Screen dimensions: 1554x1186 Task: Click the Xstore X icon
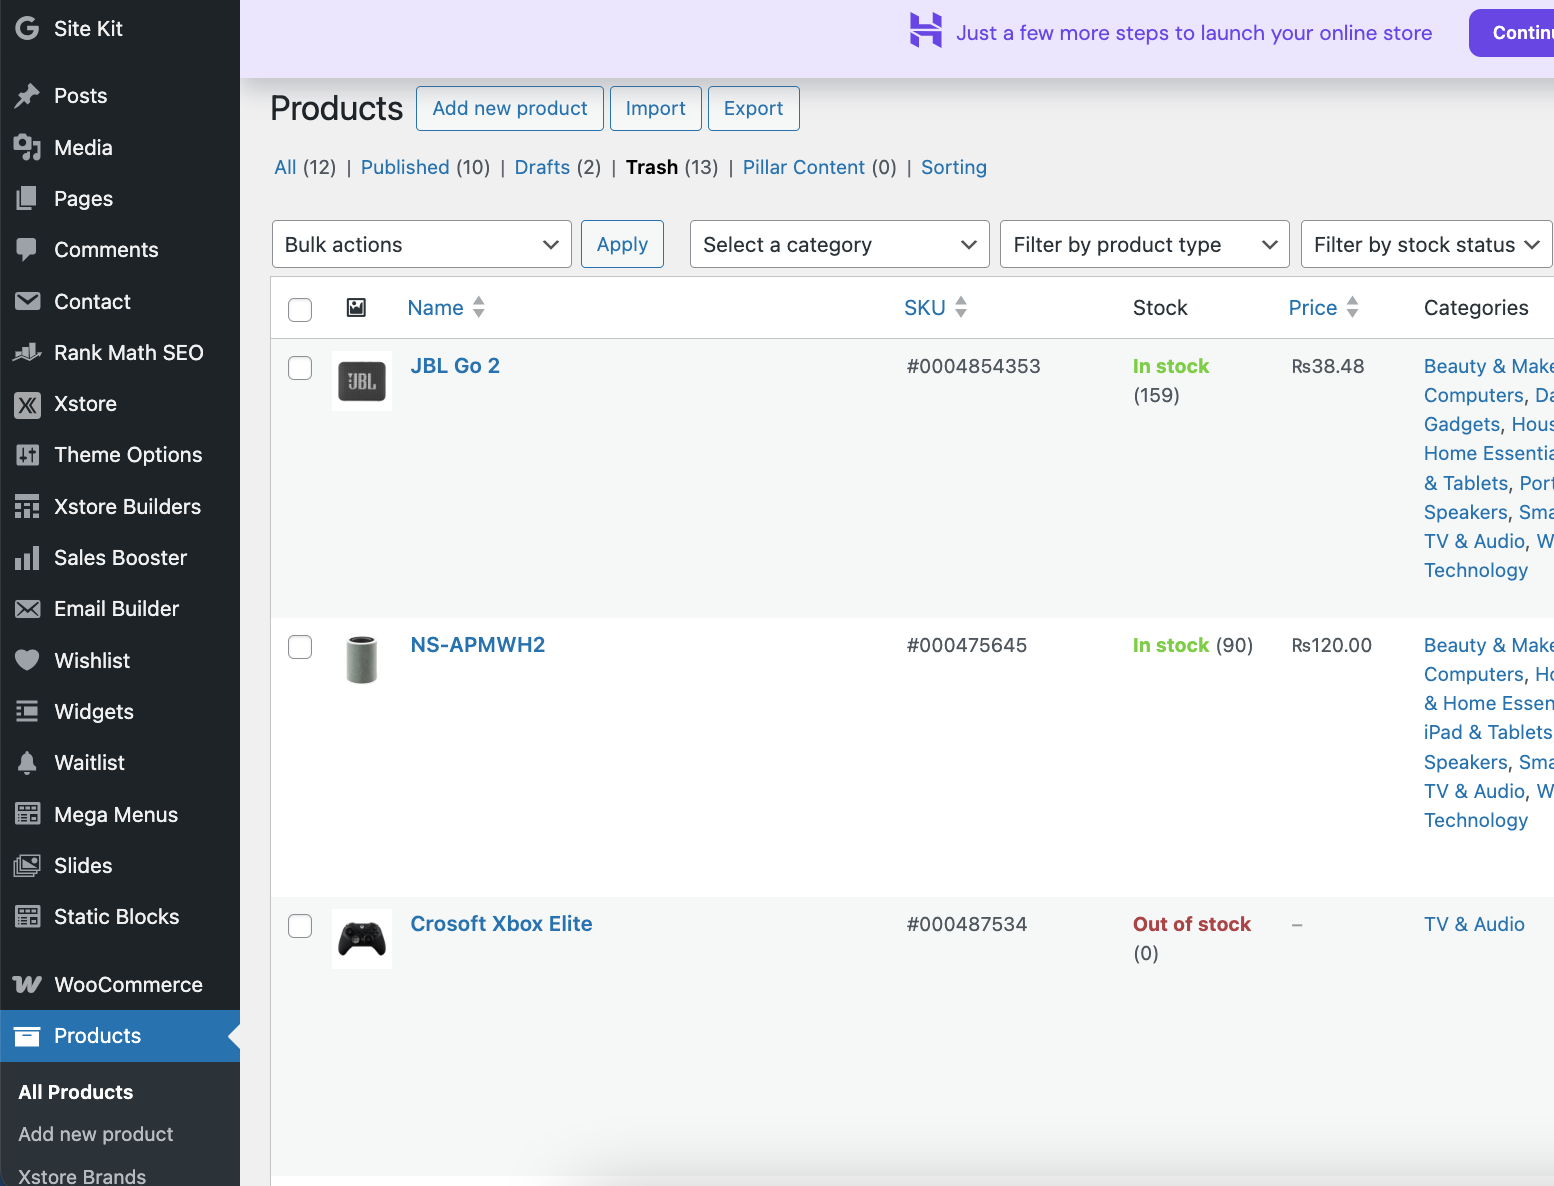point(27,404)
